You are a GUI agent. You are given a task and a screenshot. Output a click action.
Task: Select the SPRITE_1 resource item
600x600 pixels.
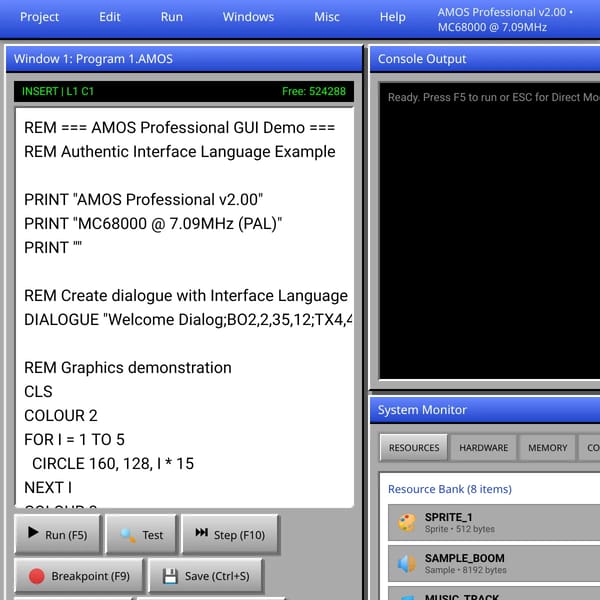(x=494, y=522)
